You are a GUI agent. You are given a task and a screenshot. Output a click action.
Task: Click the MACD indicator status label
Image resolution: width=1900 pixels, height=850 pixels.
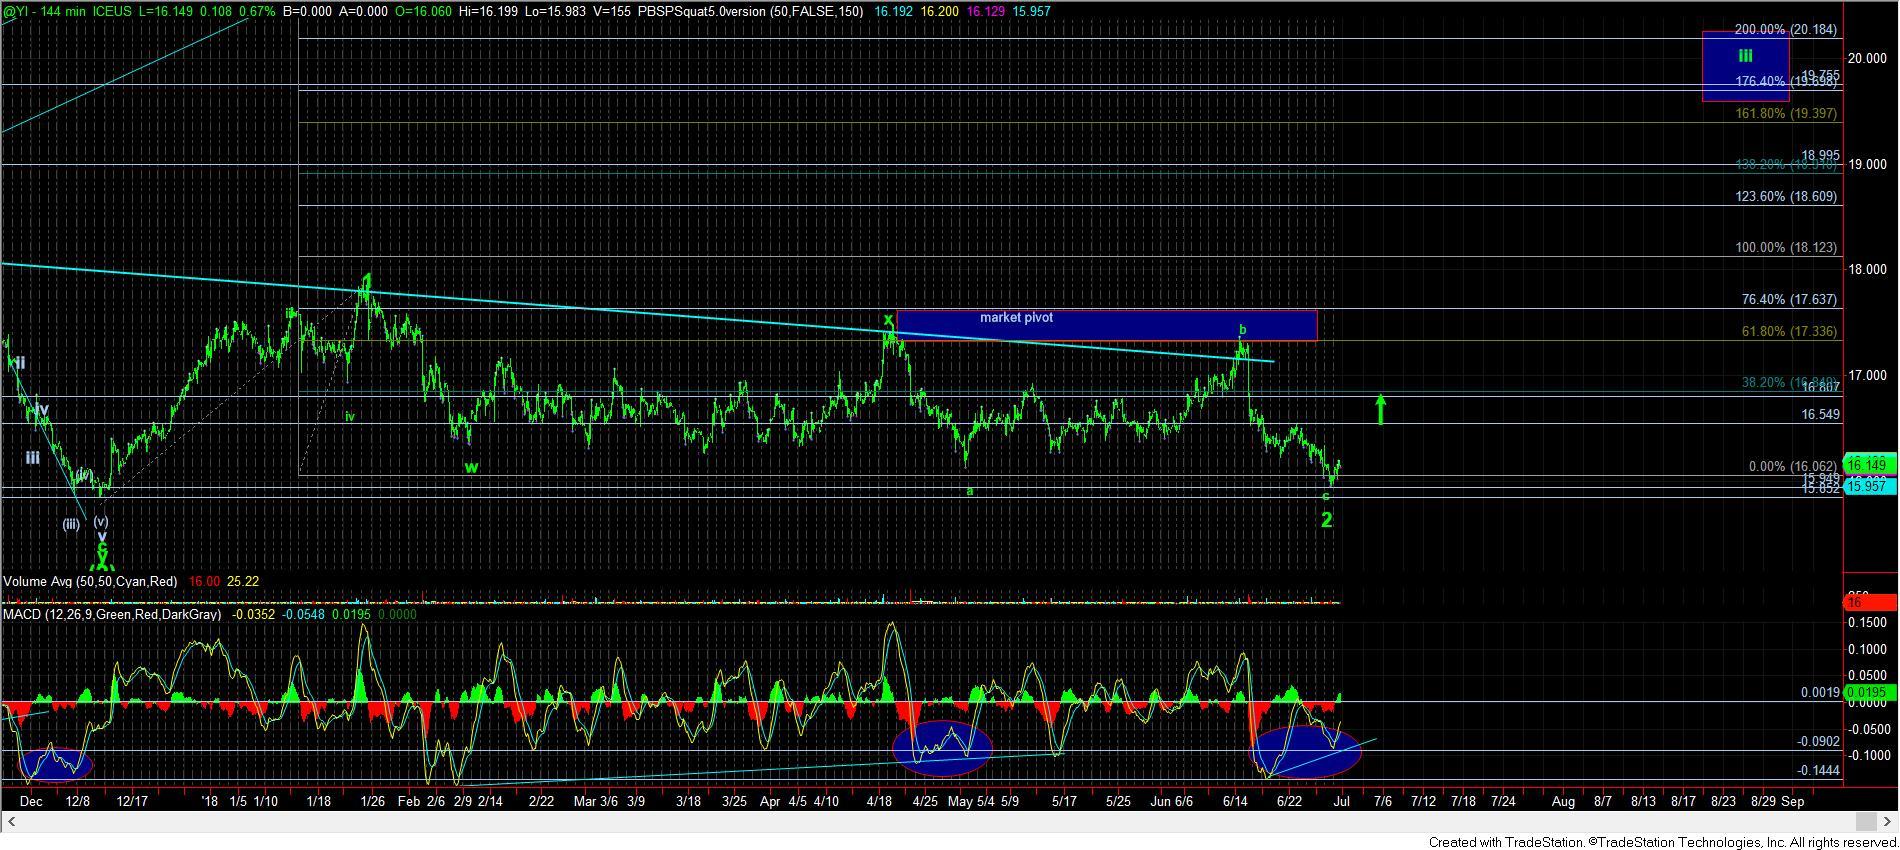pyautogui.click(x=112, y=614)
